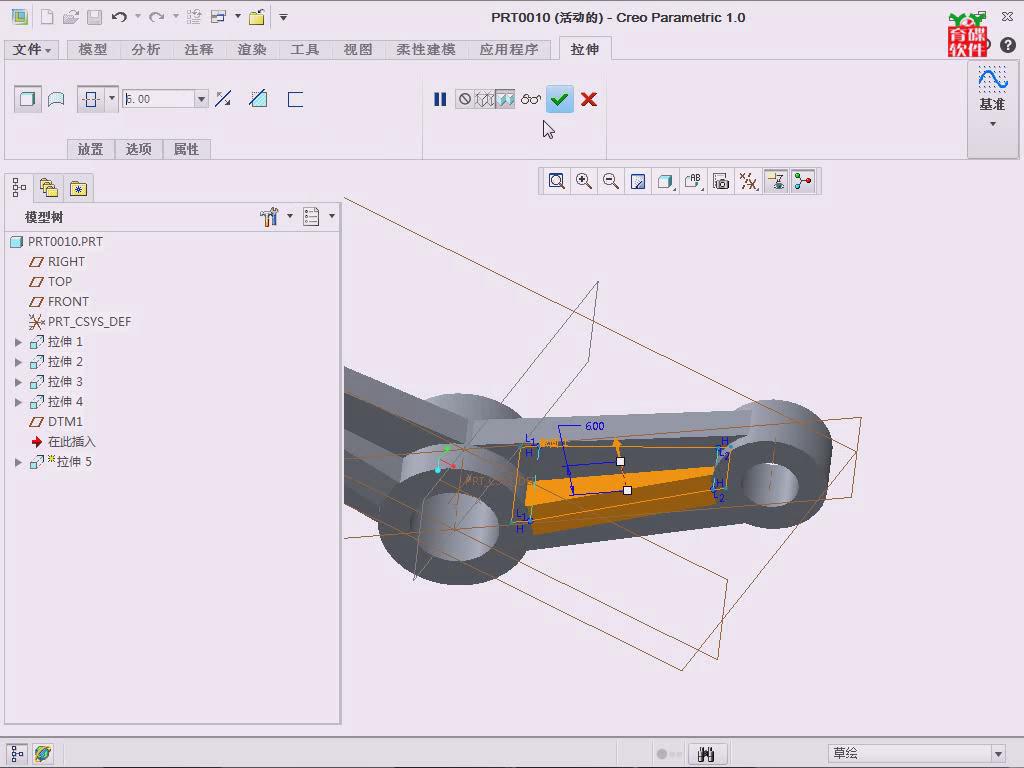Open the depth type dropdown arrow

point(112,99)
